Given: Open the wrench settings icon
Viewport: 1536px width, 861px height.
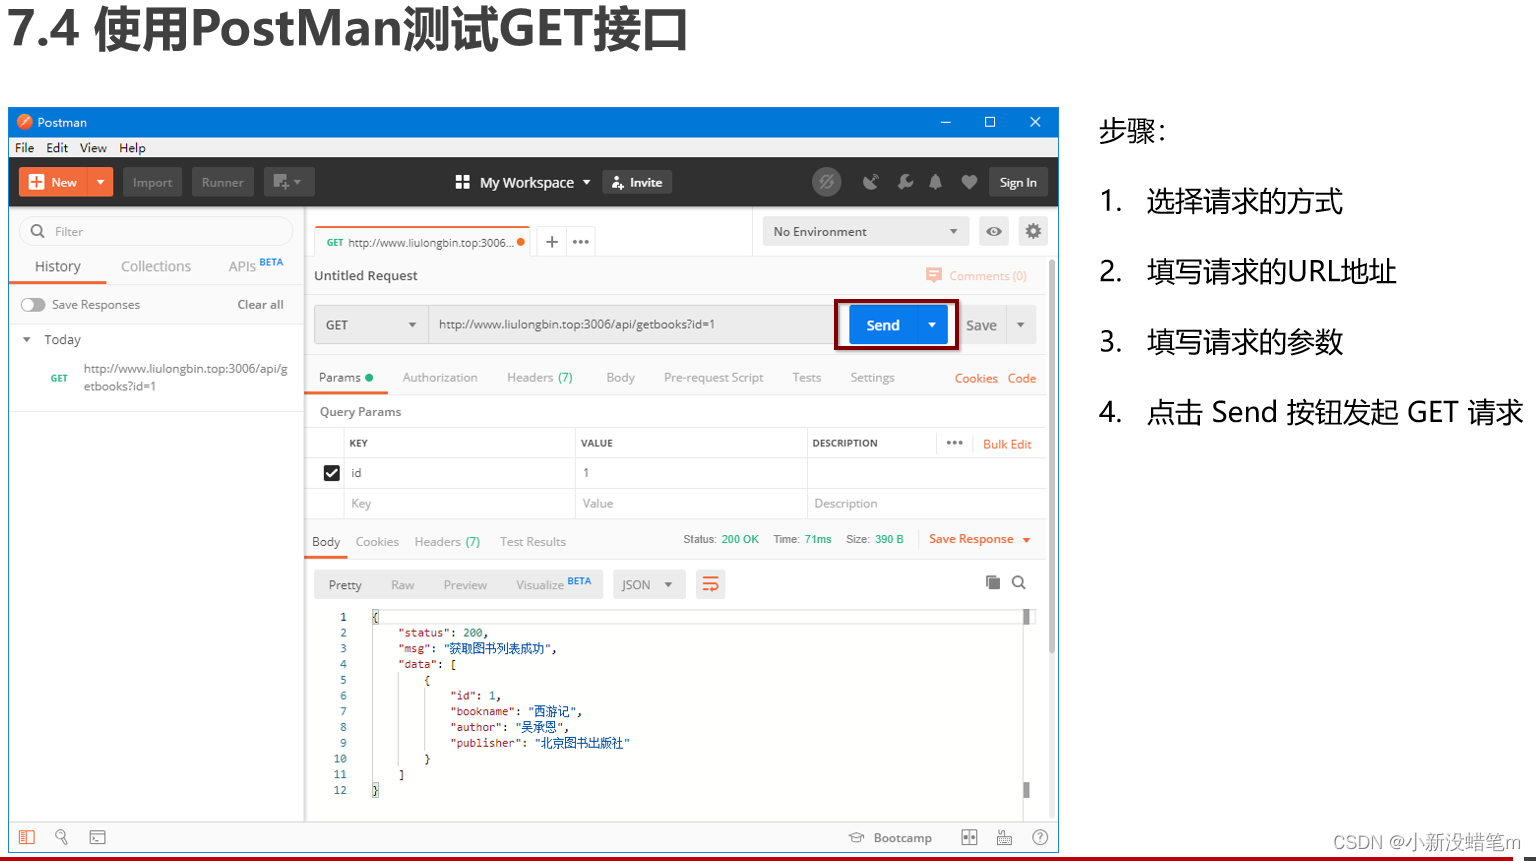Looking at the screenshot, I should pyautogui.click(x=905, y=182).
